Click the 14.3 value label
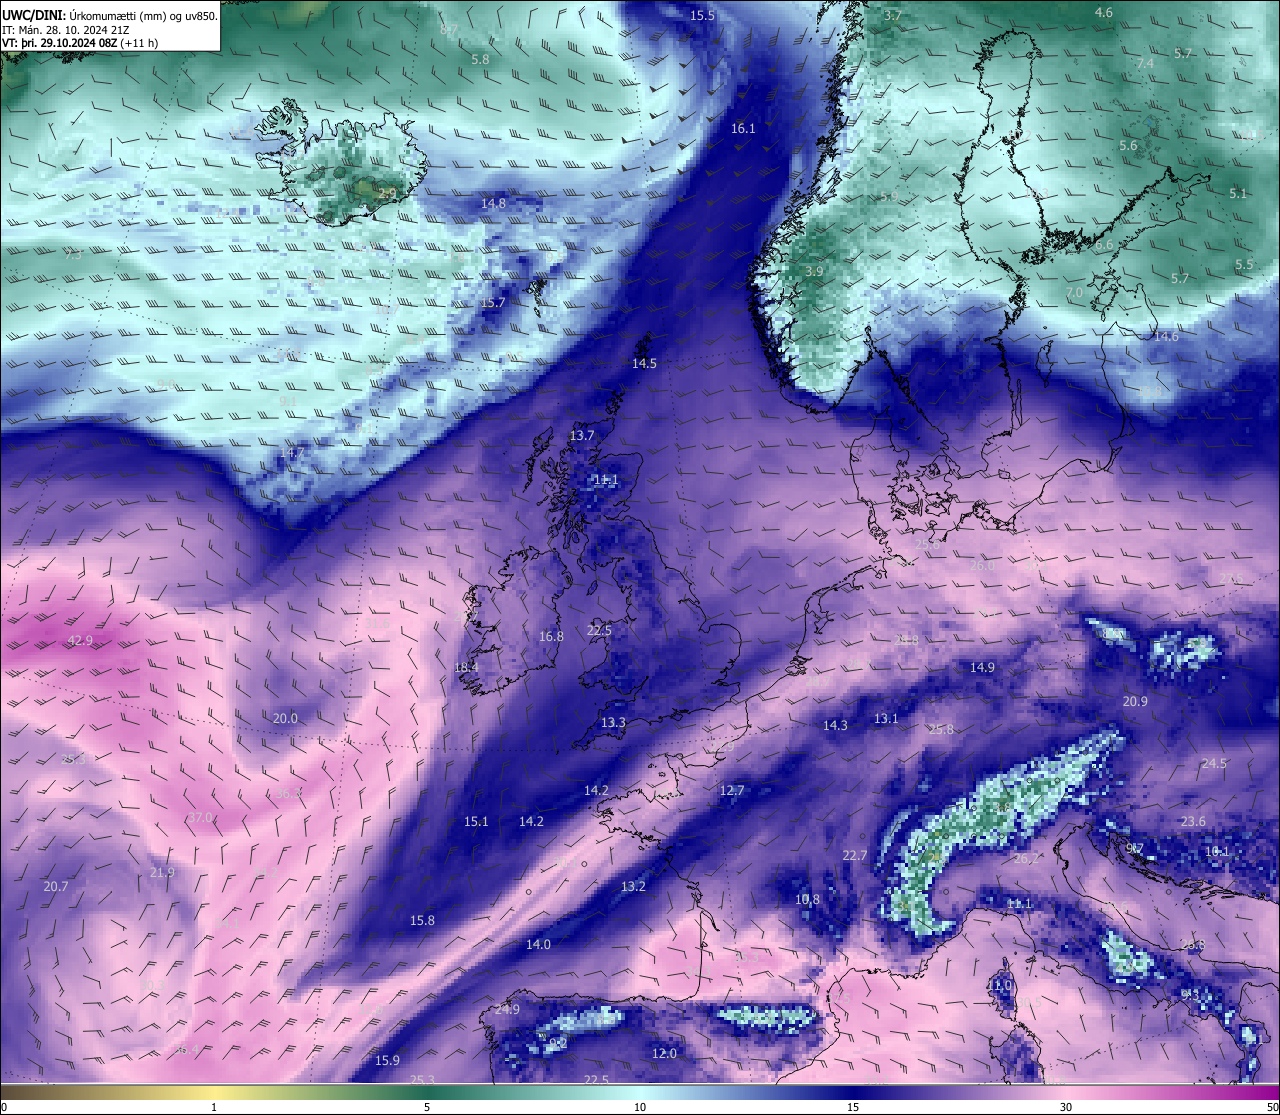Image resolution: width=1280 pixels, height=1115 pixels. [835, 726]
